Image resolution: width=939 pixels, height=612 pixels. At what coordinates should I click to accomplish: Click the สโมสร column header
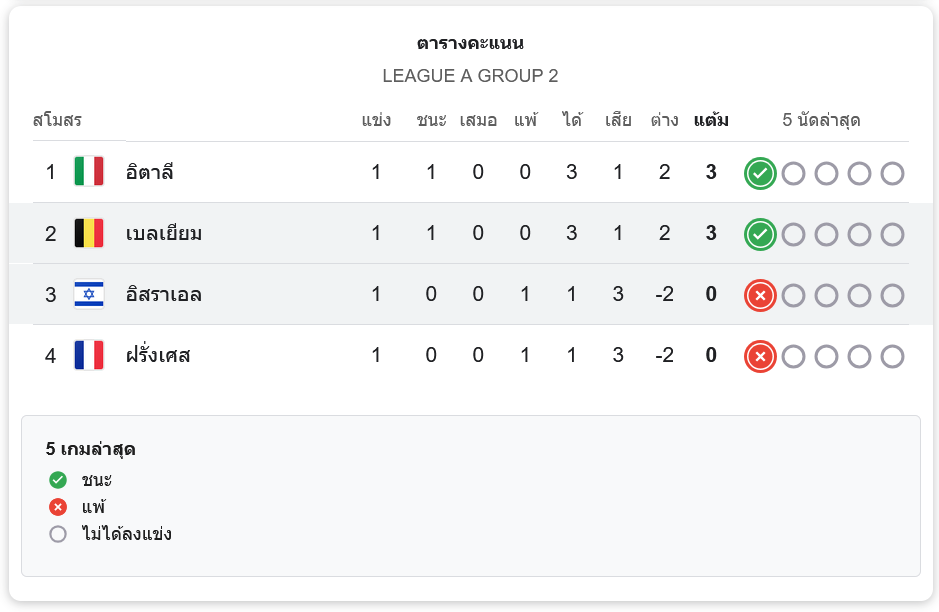click(57, 121)
